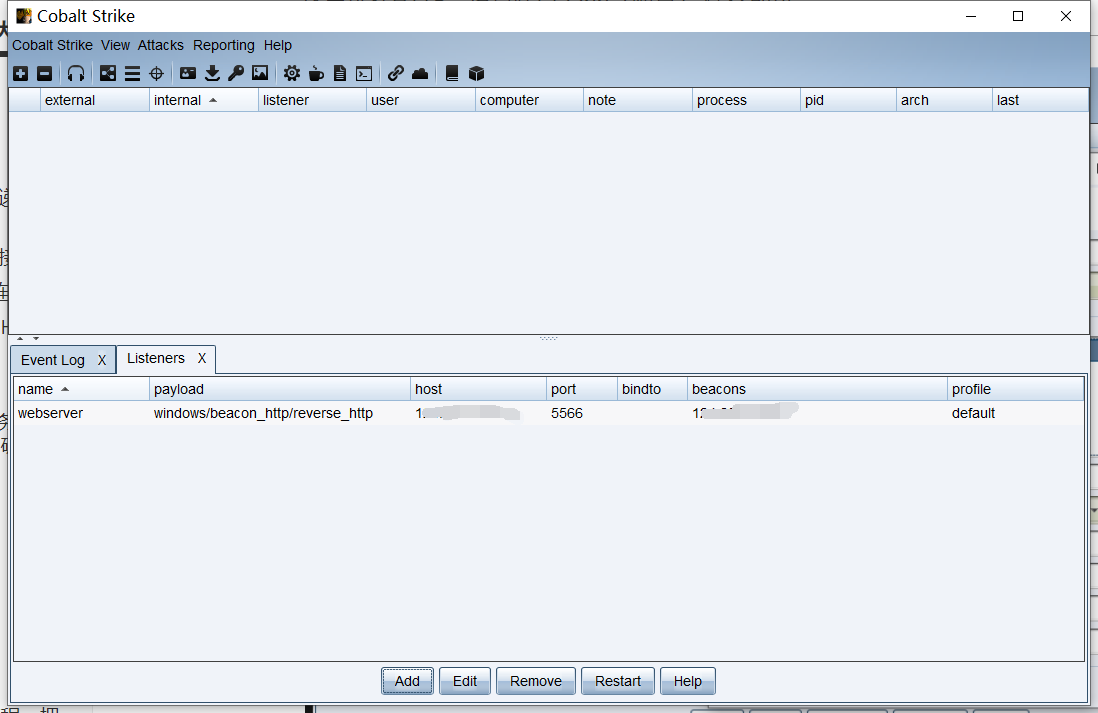Image resolution: width=1098 pixels, height=713 pixels.
Task: Click the Help button below listeners
Action: tap(688, 681)
